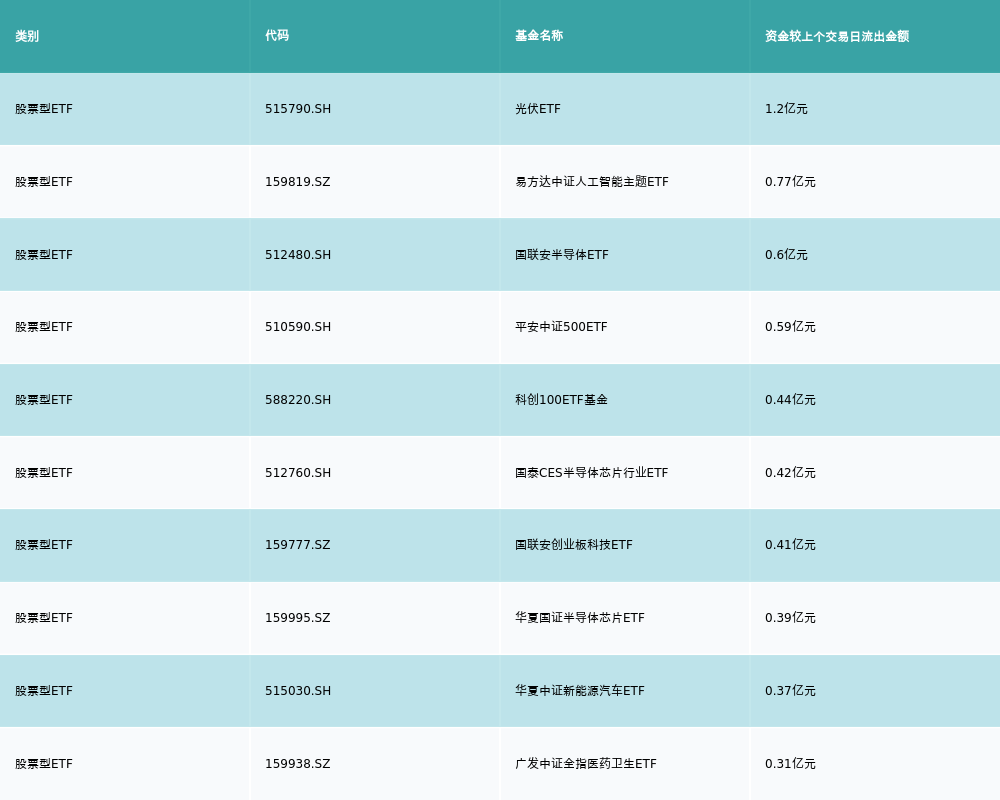Select code 510590.SH

pos(298,327)
